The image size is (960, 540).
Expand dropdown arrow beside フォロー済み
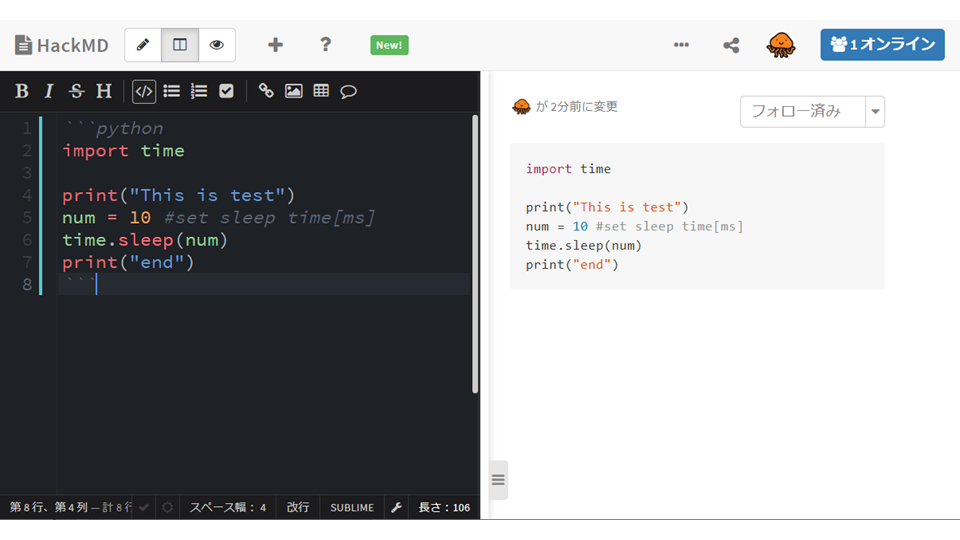[x=876, y=112]
